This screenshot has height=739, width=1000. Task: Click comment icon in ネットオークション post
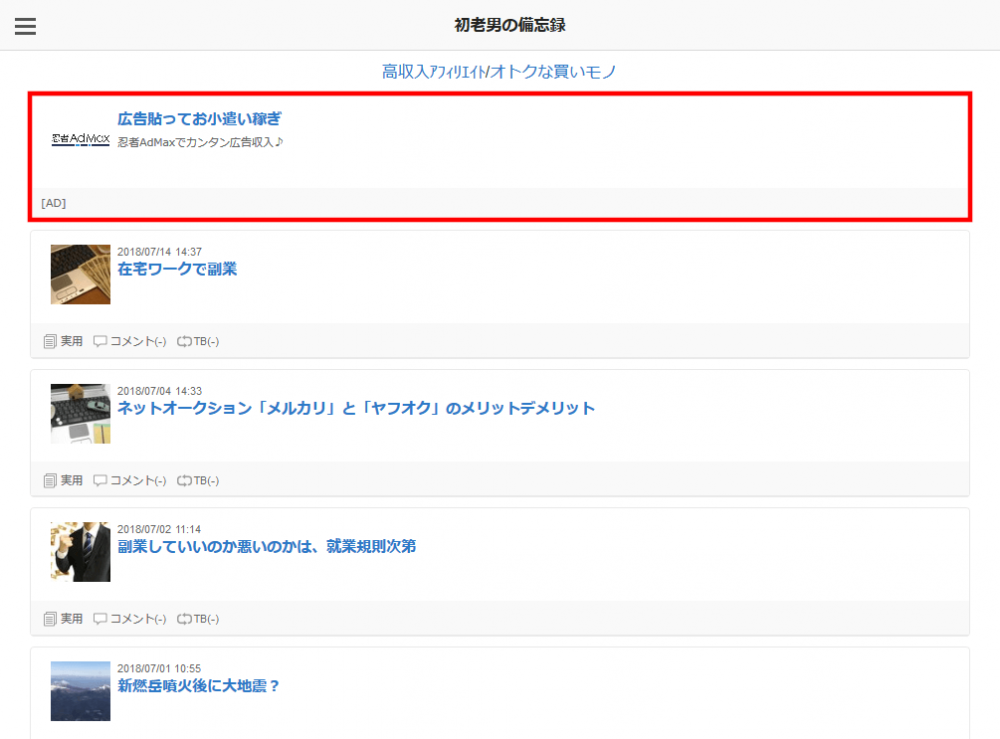[100, 480]
